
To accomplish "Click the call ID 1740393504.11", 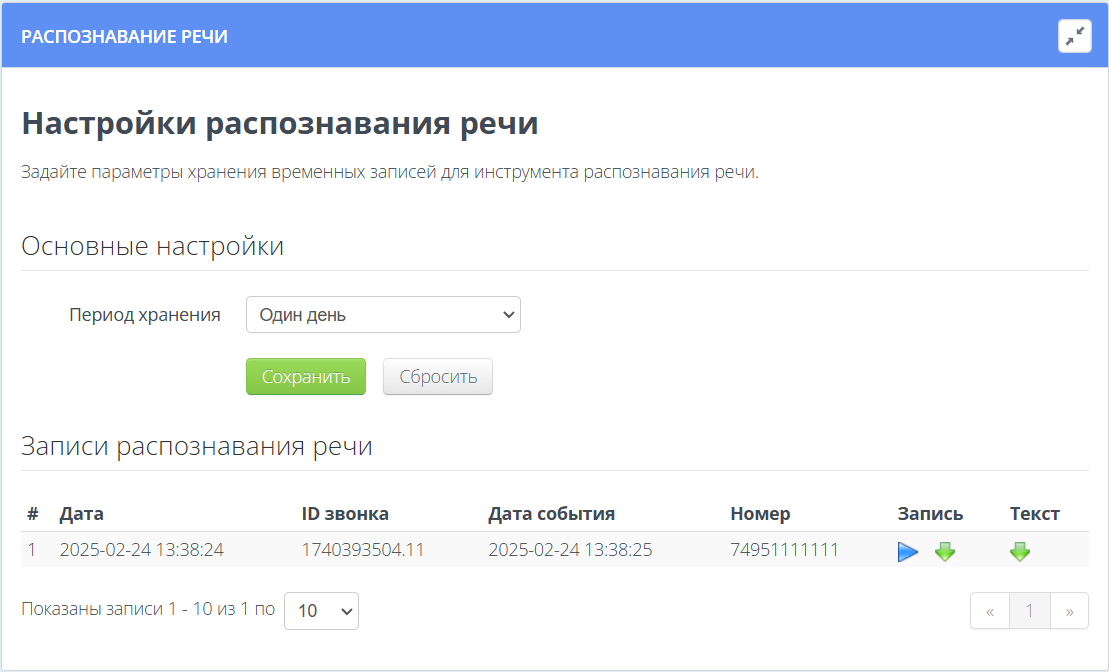I will [x=360, y=549].
